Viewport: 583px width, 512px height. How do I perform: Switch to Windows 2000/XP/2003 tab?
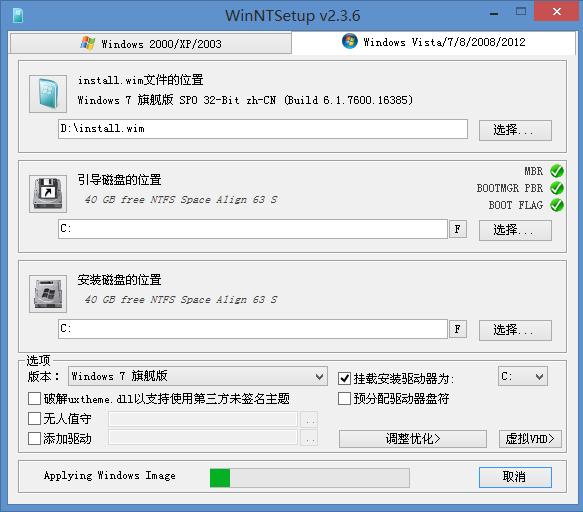(151, 44)
